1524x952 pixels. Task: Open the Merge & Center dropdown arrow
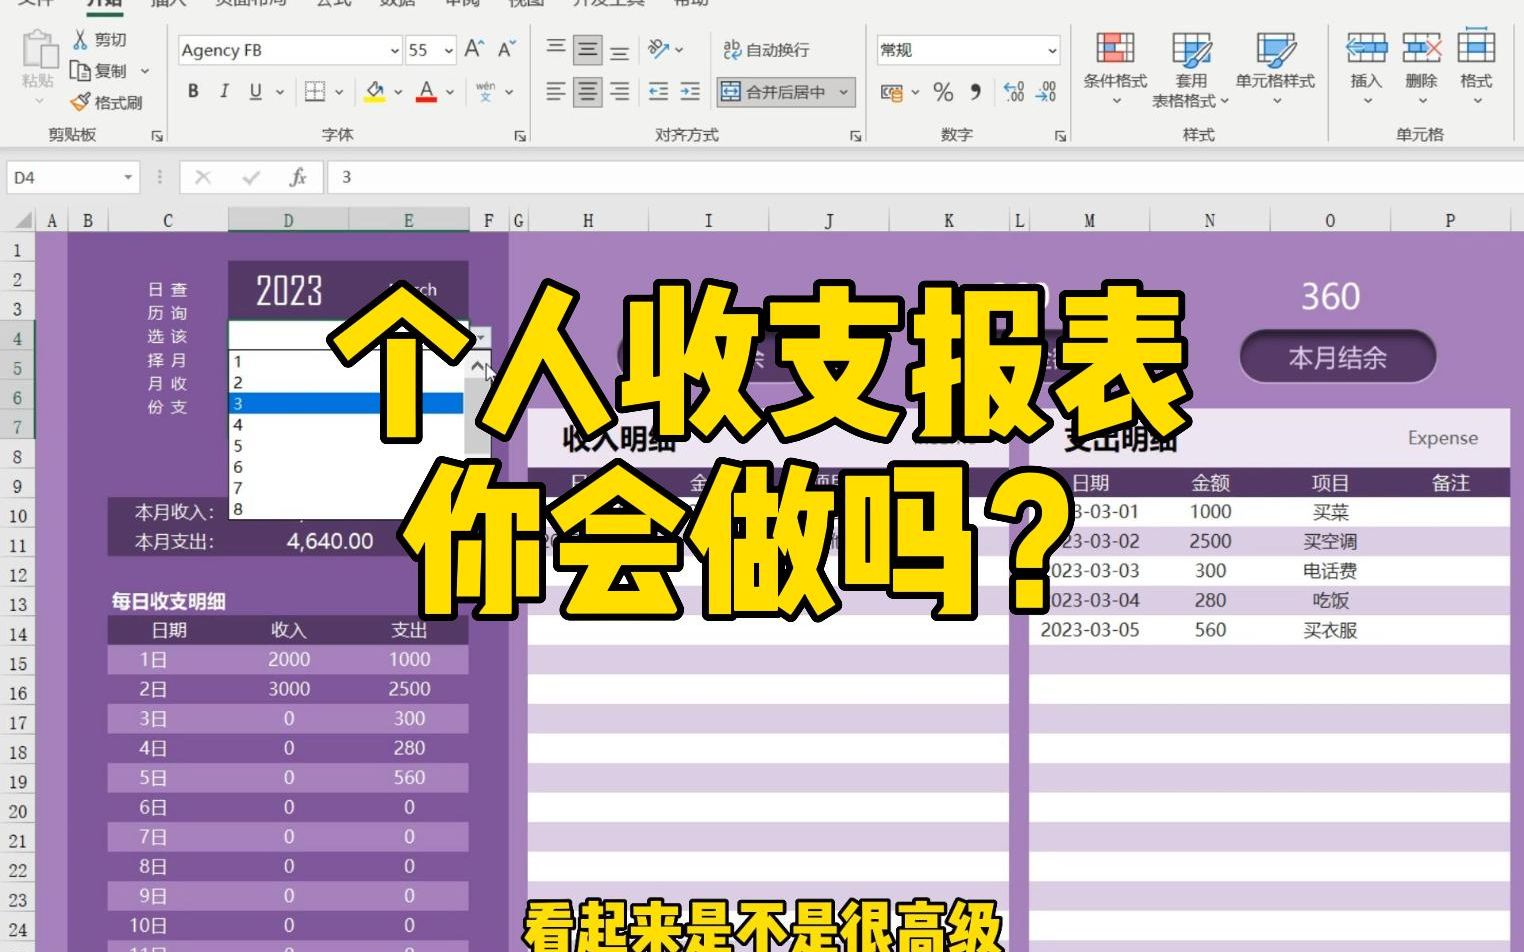[x=844, y=92]
